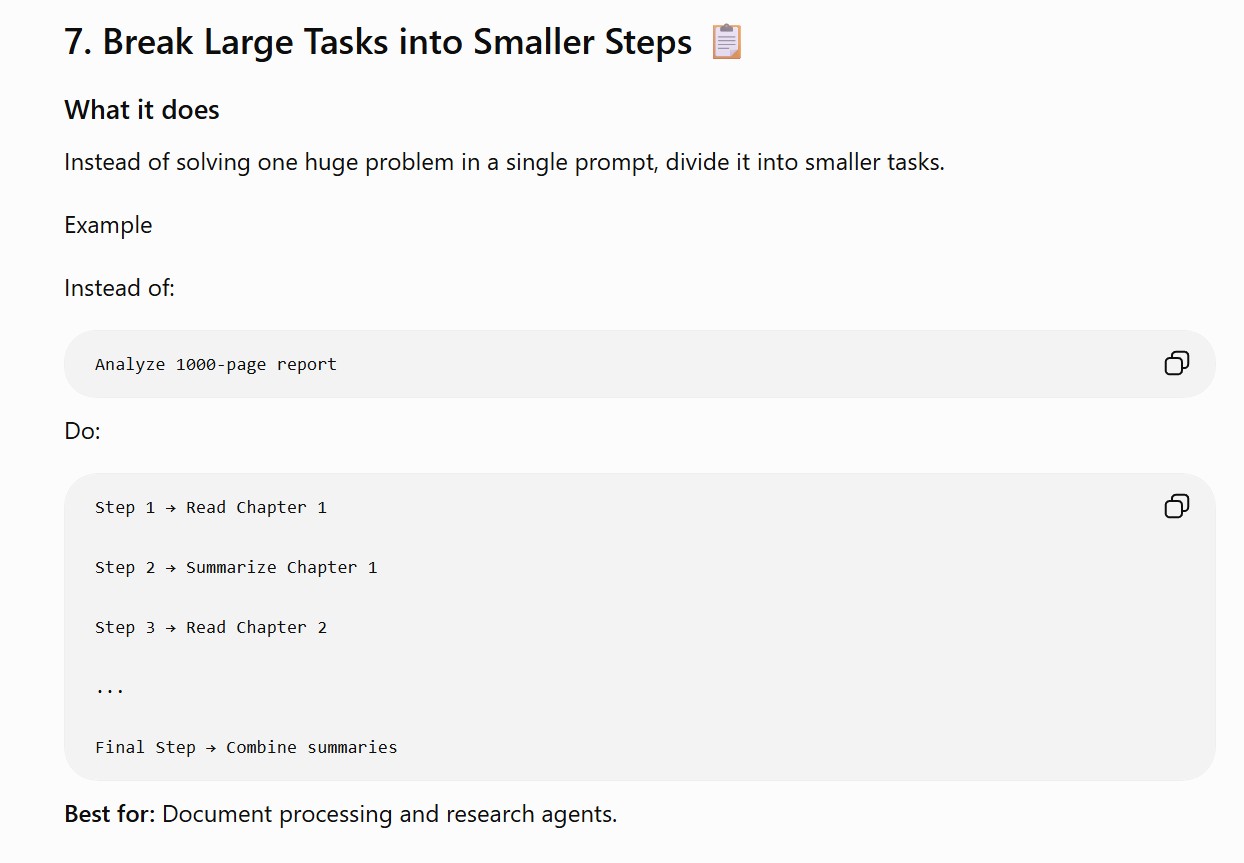The height and width of the screenshot is (863, 1244).
Task: Click the "Step 3 → Read Chapter 2" line
Action: pyautogui.click(x=211, y=627)
